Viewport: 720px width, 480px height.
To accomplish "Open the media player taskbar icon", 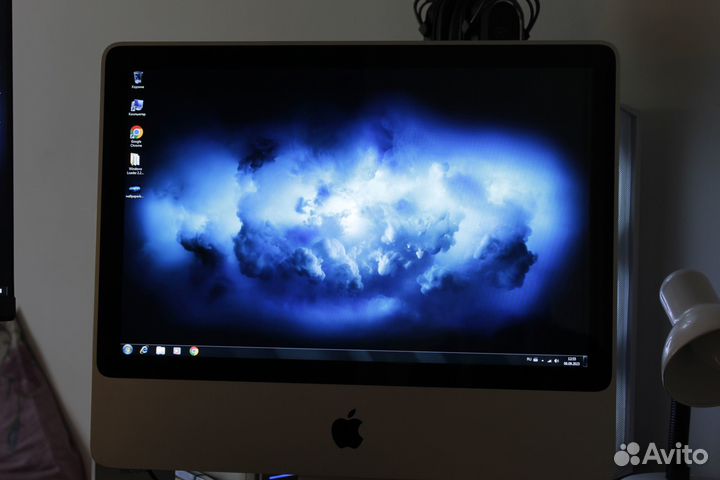I will [x=177, y=351].
